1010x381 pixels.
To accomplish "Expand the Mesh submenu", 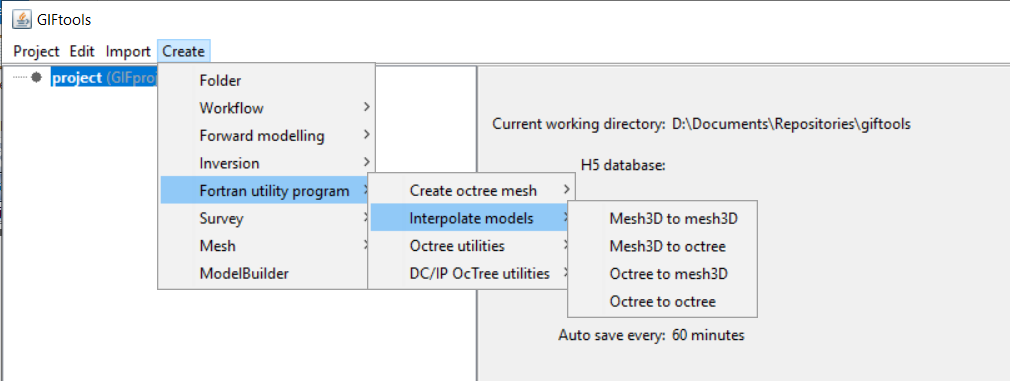I will 264,246.
